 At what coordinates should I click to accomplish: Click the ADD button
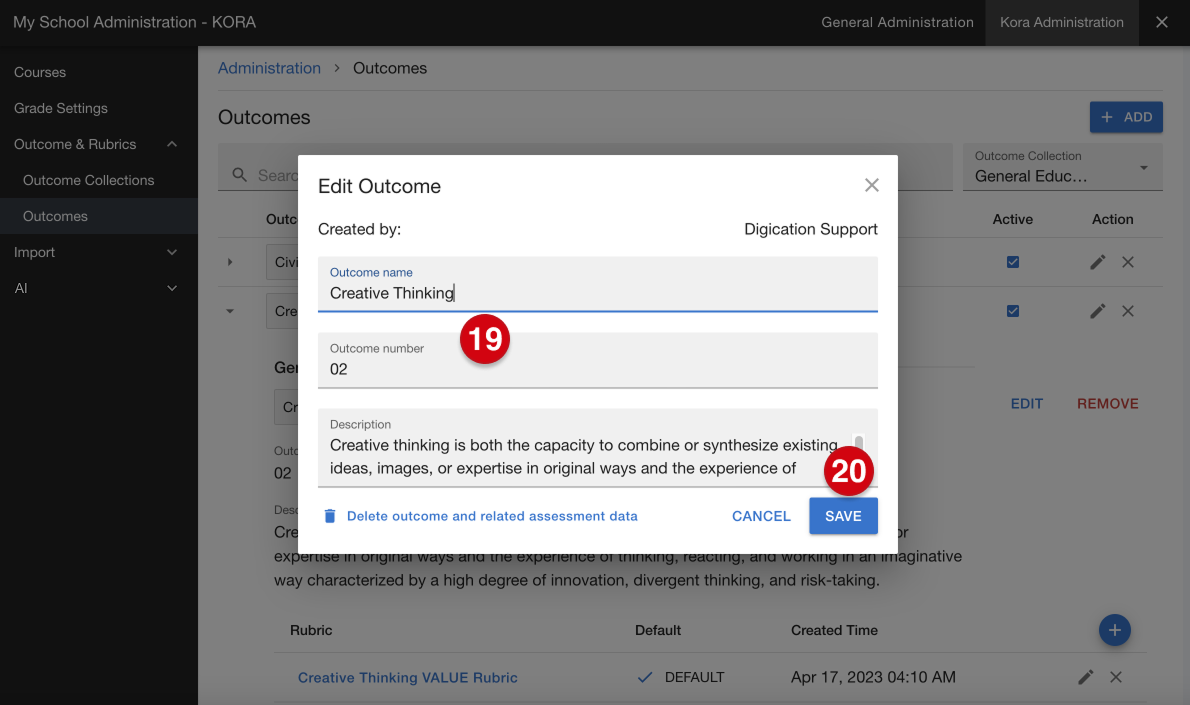click(x=1126, y=117)
